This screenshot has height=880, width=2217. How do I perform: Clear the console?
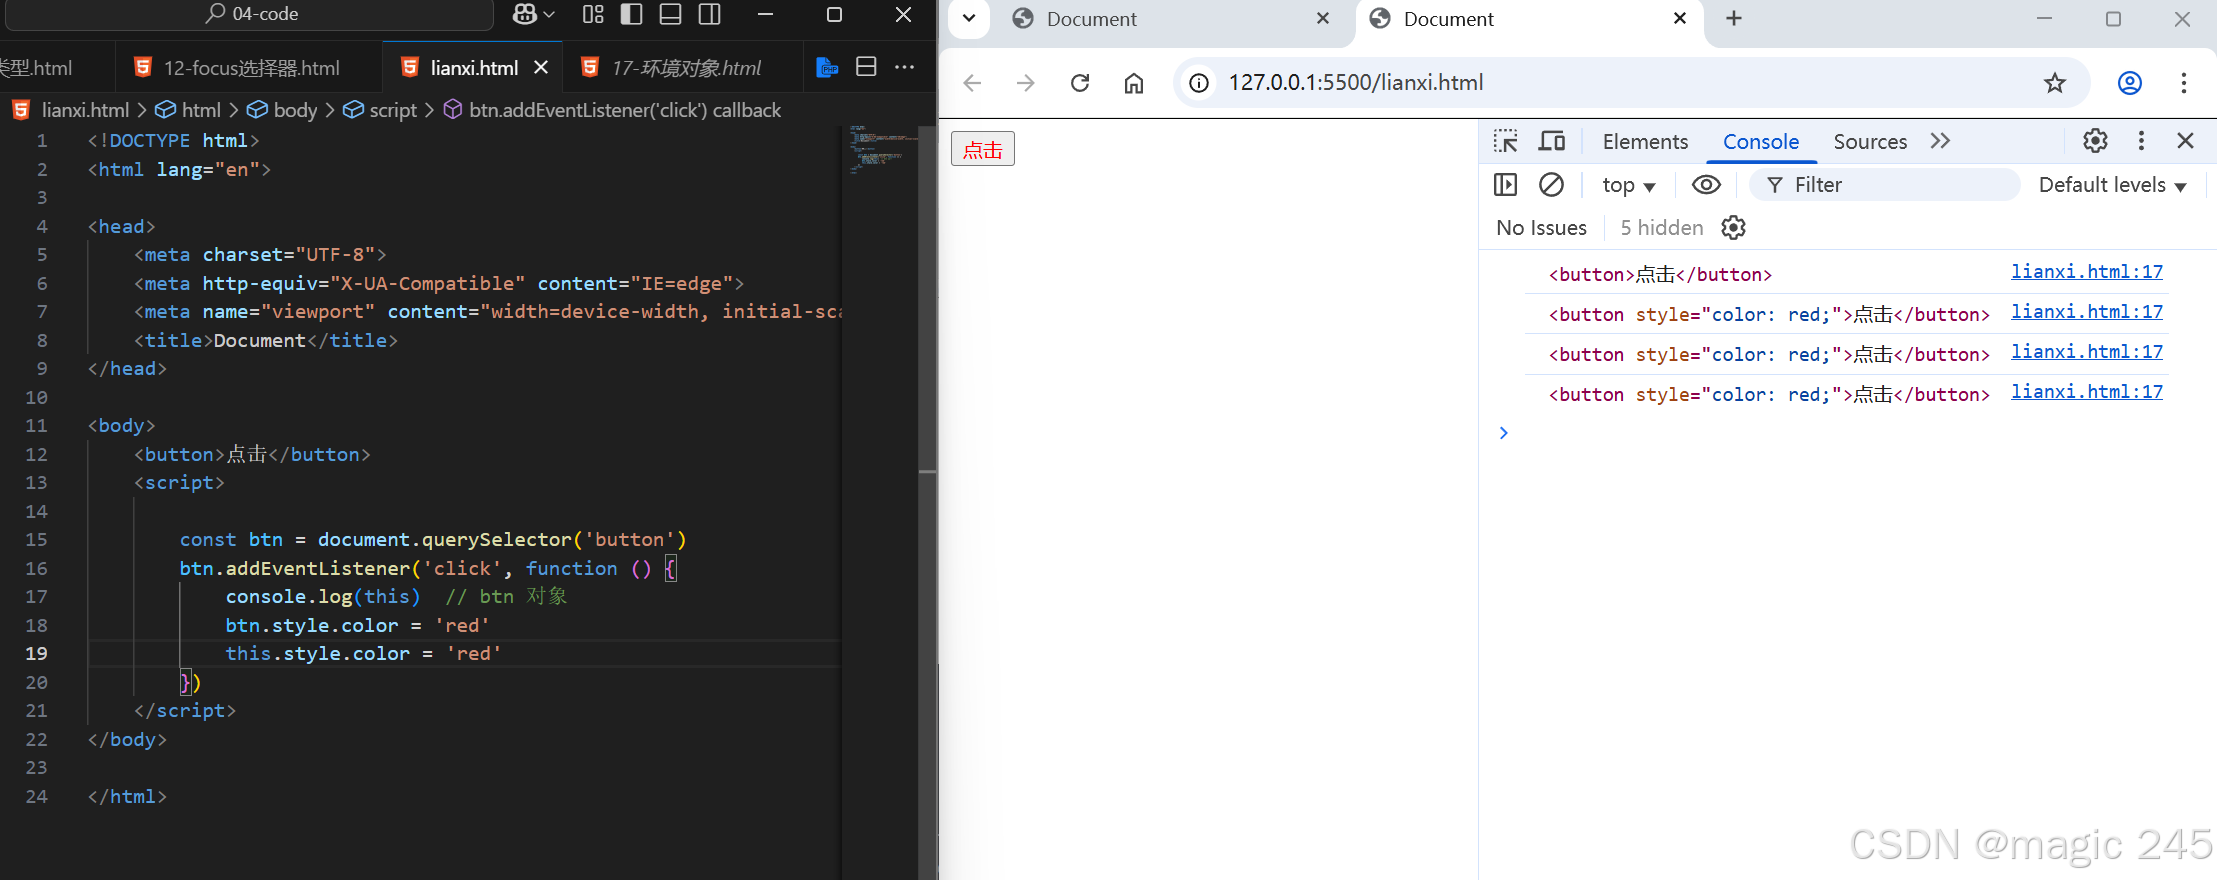click(x=1551, y=185)
